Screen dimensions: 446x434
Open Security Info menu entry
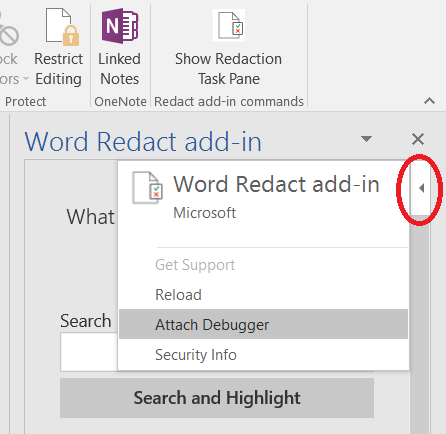[x=196, y=355]
